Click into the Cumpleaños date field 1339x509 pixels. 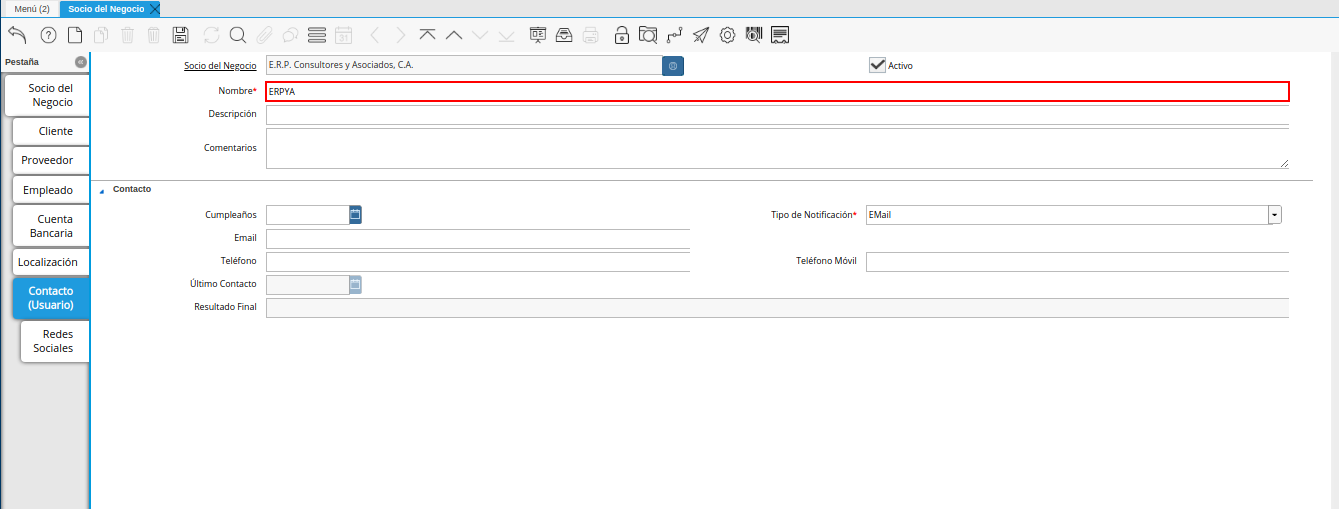307,214
